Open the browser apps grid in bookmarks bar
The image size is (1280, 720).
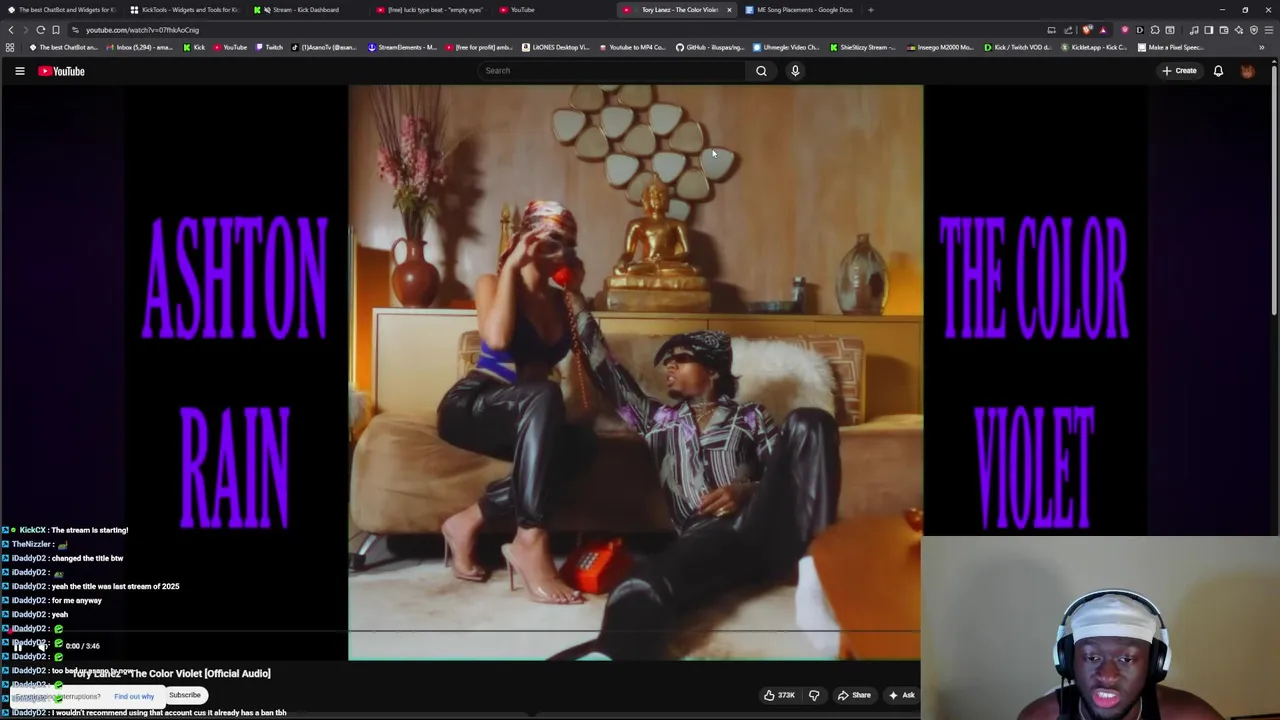point(10,47)
